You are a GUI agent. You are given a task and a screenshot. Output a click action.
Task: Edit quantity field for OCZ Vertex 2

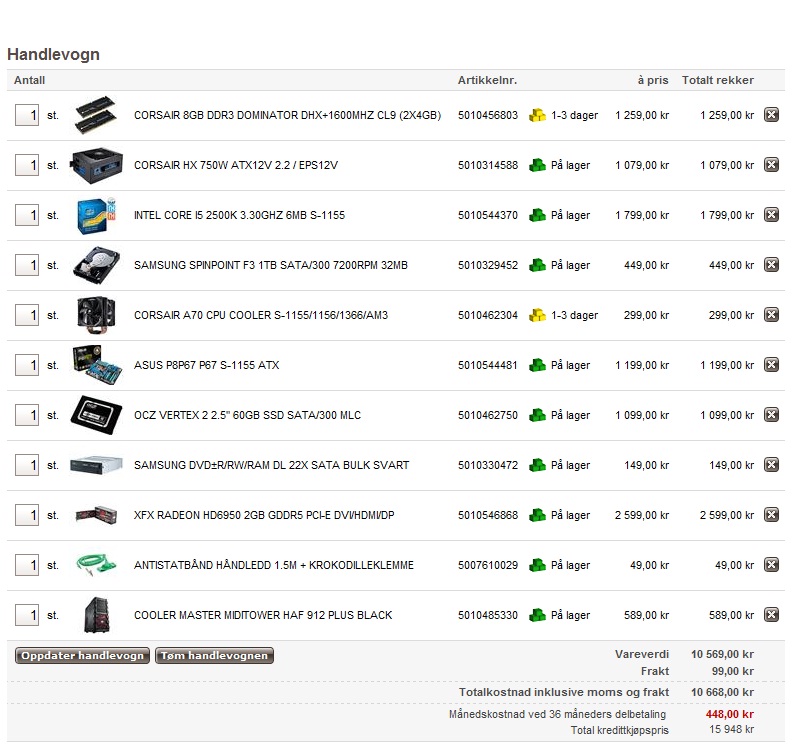[x=27, y=415]
